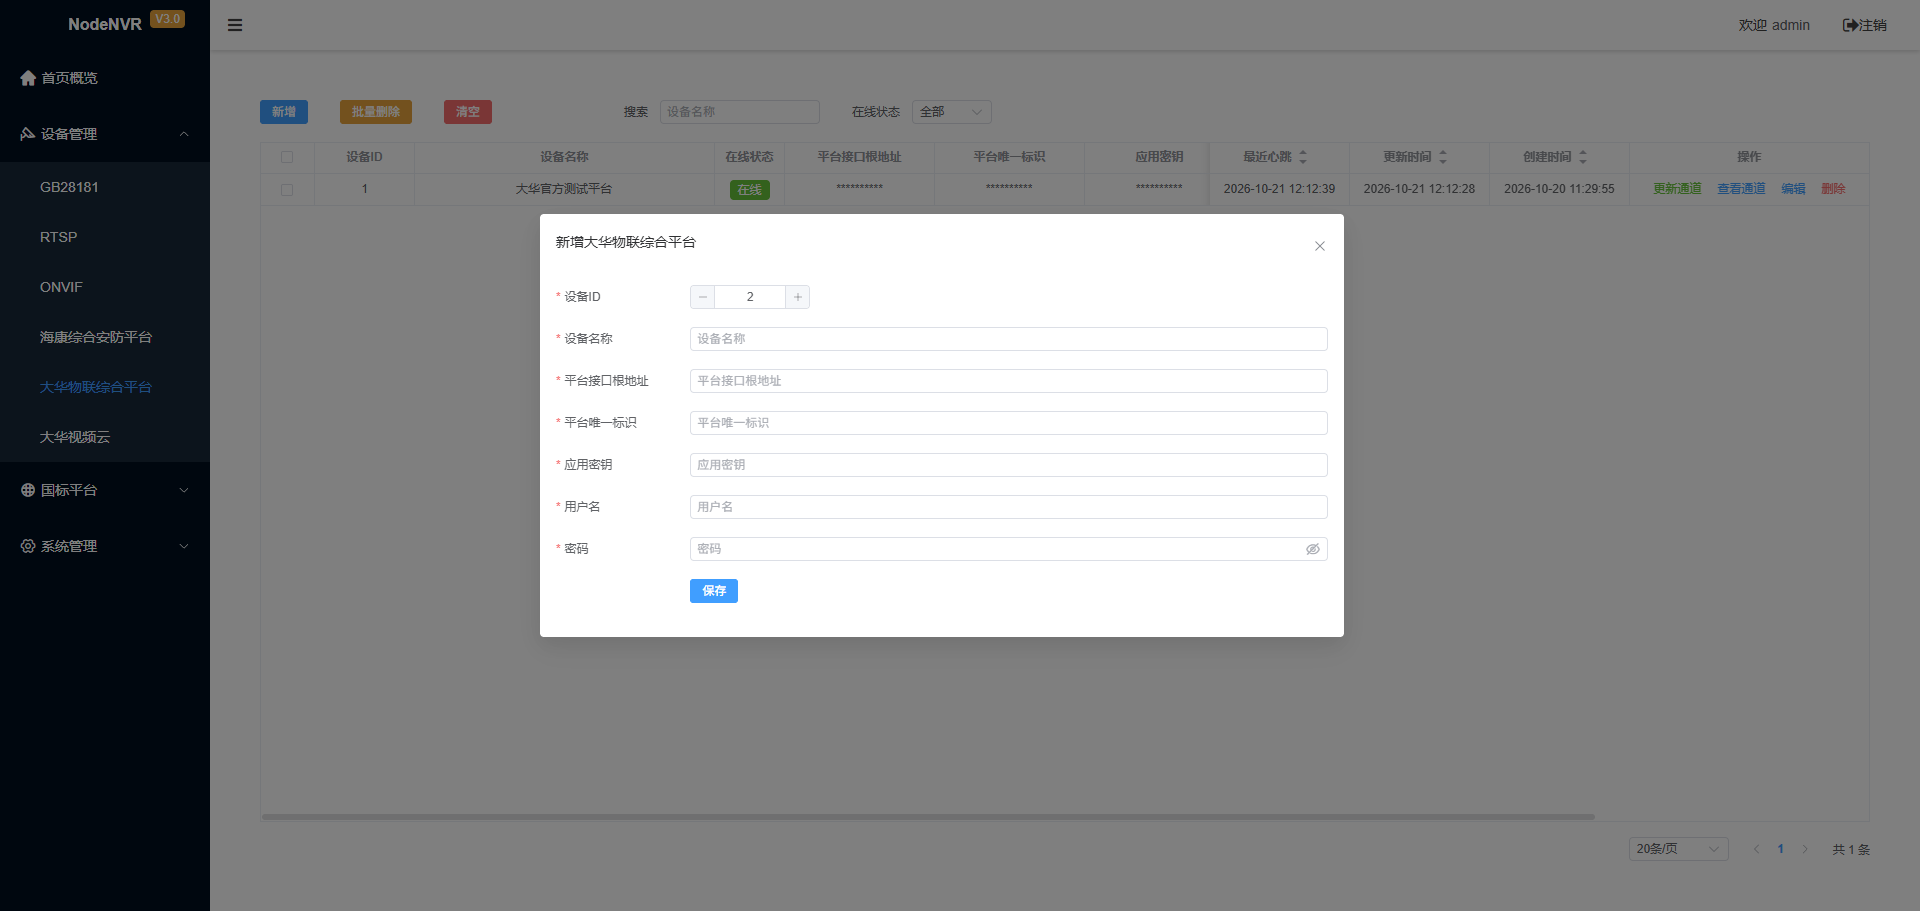This screenshot has height=911, width=1920.
Task: Go to next page arrow in pagination
Action: coord(1805,849)
